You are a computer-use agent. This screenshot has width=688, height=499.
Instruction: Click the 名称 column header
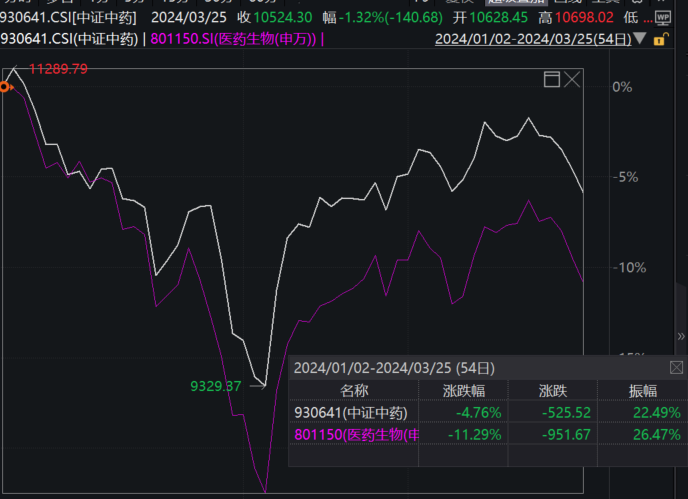click(354, 390)
